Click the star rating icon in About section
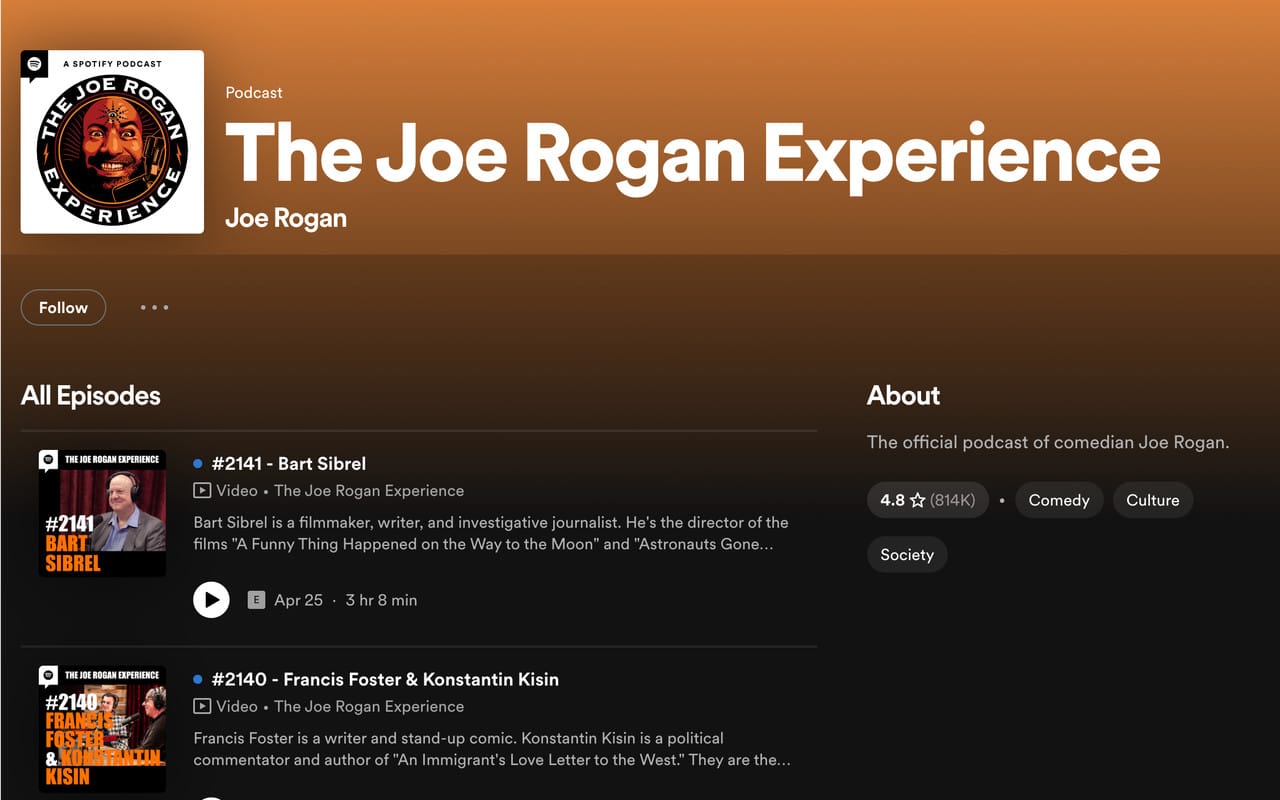This screenshot has width=1280, height=800. (916, 500)
